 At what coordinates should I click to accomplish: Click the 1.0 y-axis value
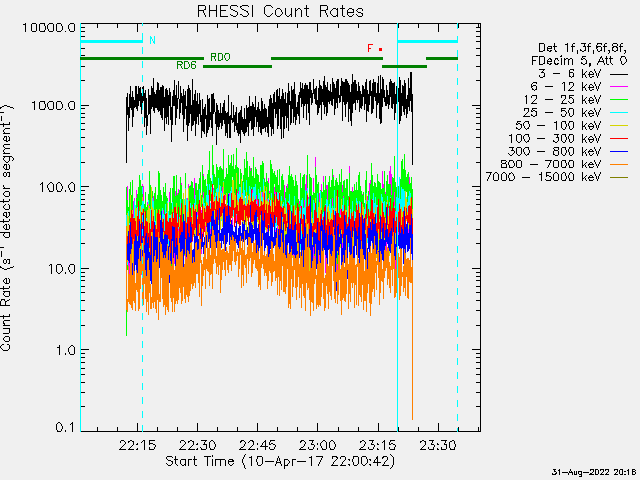click(66, 350)
